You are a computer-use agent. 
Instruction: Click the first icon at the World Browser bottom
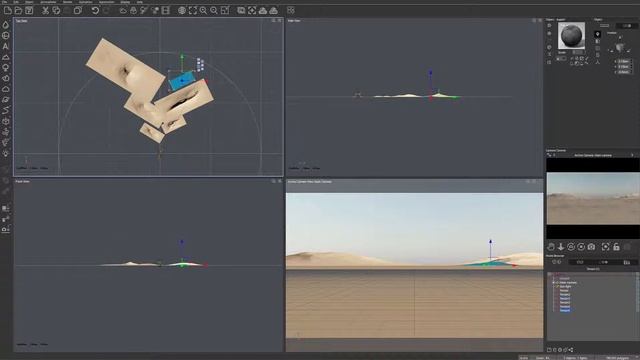coord(549,350)
